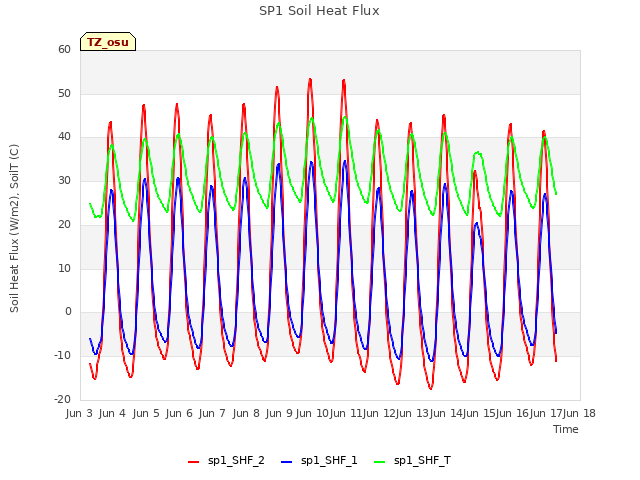The image size is (640, 480).
Task: Click the Jun 12 x-axis tick label
Action: click(379, 413)
